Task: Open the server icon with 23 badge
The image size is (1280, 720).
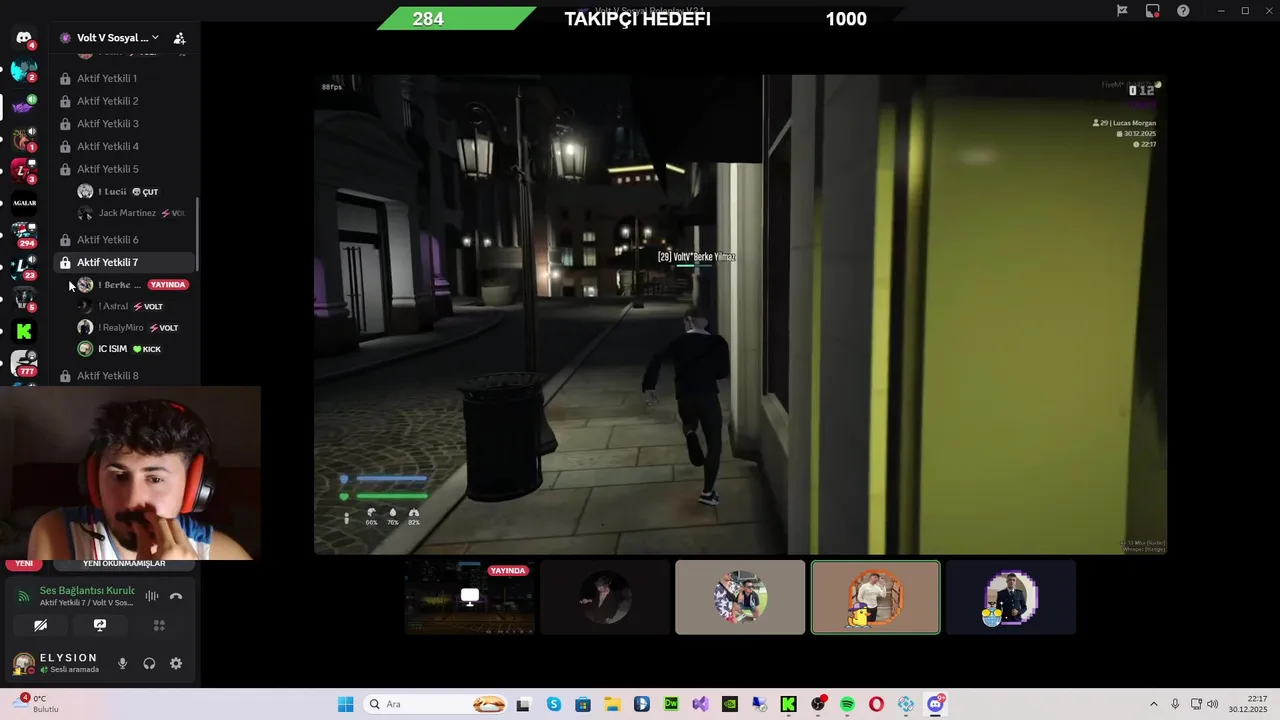Action: (x=24, y=267)
